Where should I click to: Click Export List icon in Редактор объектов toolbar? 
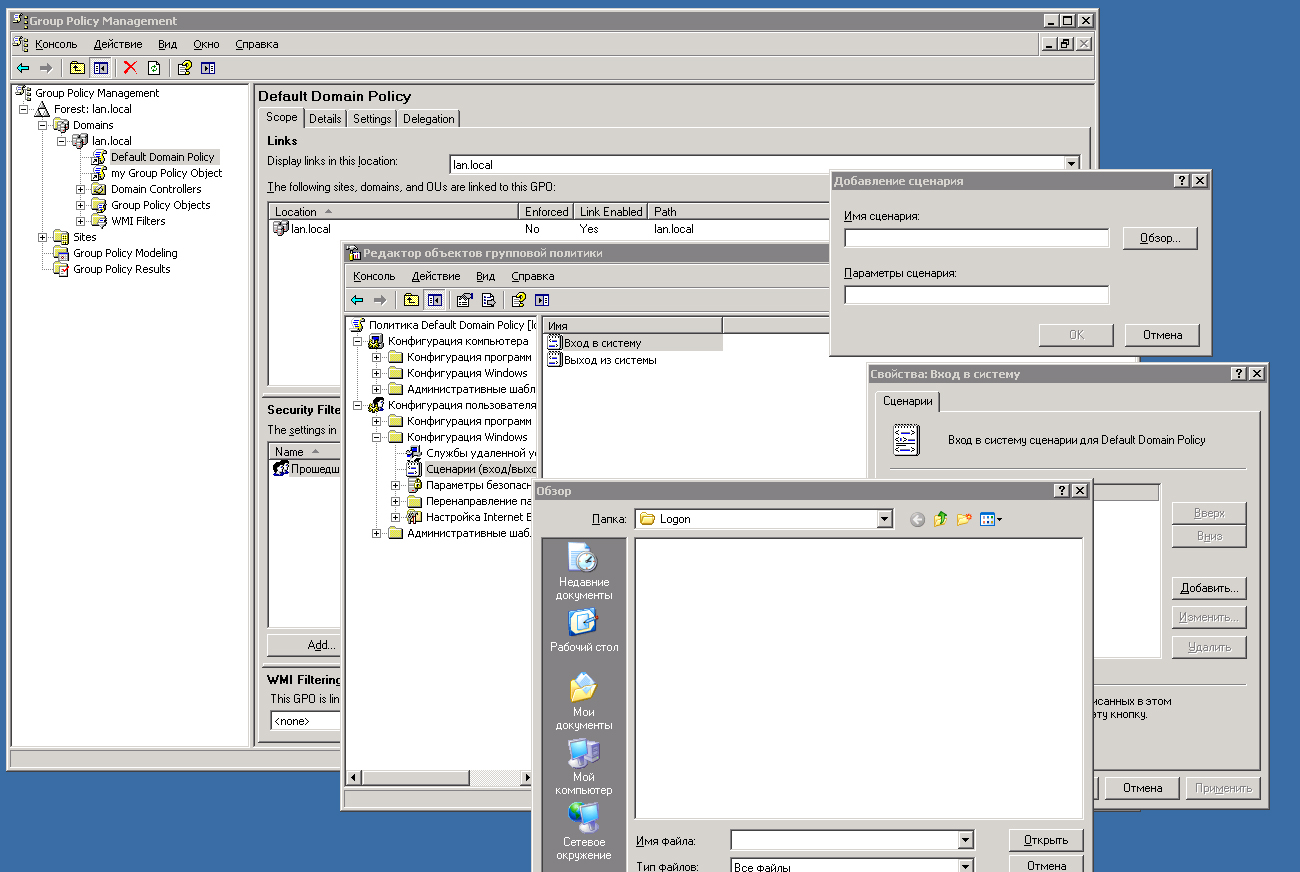(x=488, y=300)
